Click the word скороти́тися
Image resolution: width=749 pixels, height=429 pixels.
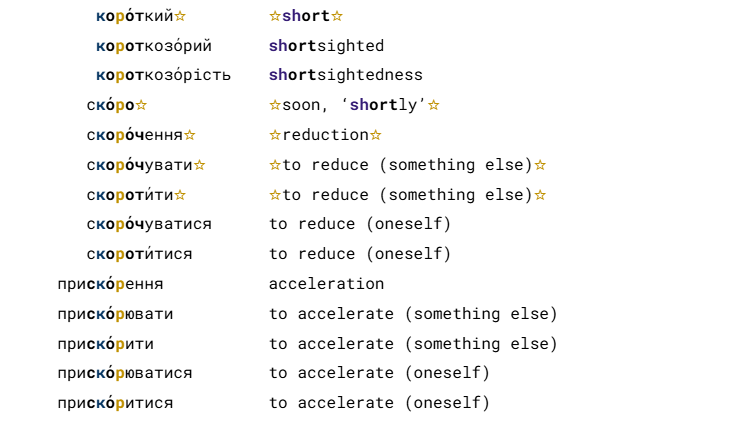[139, 254]
